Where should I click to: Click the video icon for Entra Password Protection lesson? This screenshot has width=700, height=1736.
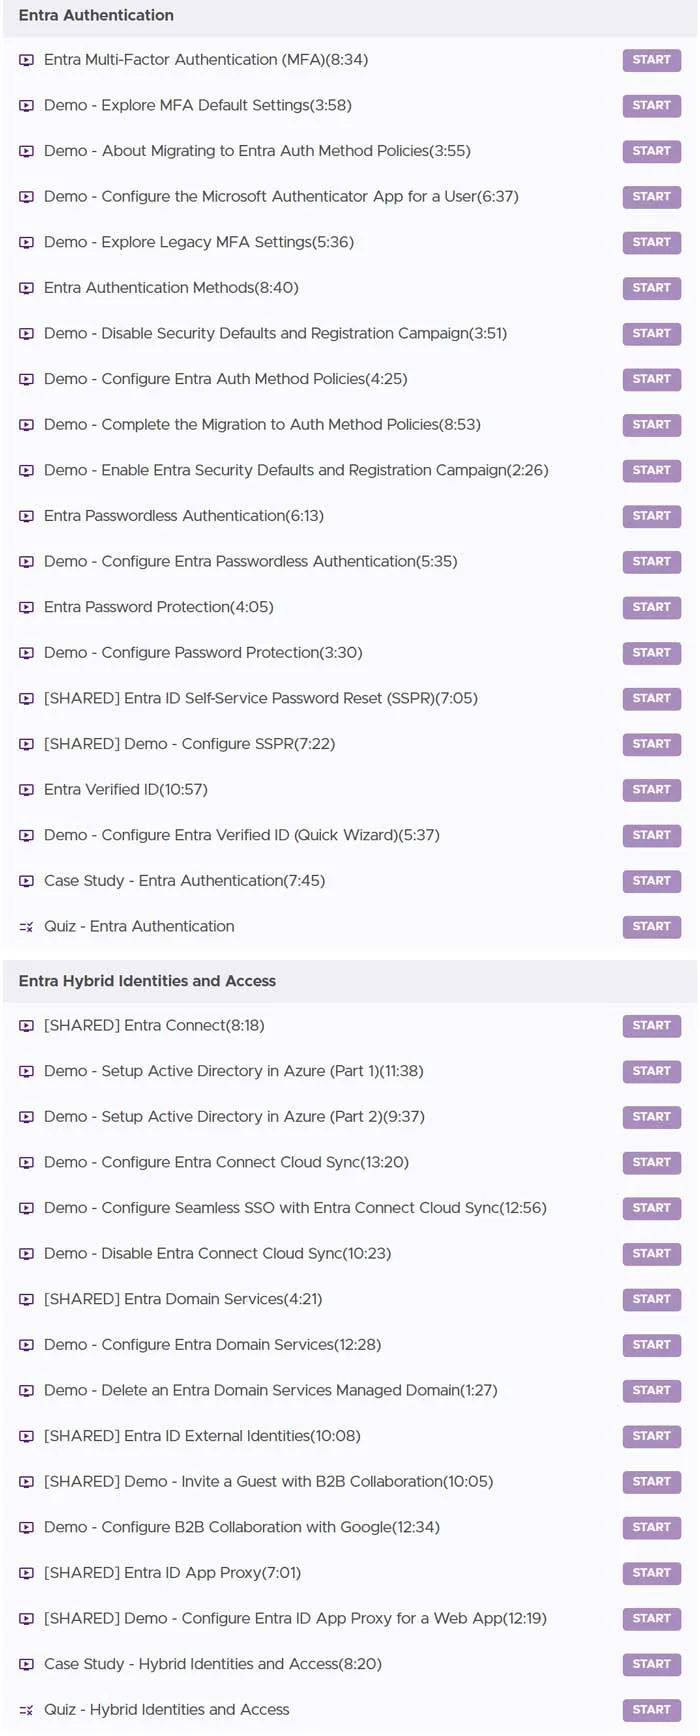27,607
